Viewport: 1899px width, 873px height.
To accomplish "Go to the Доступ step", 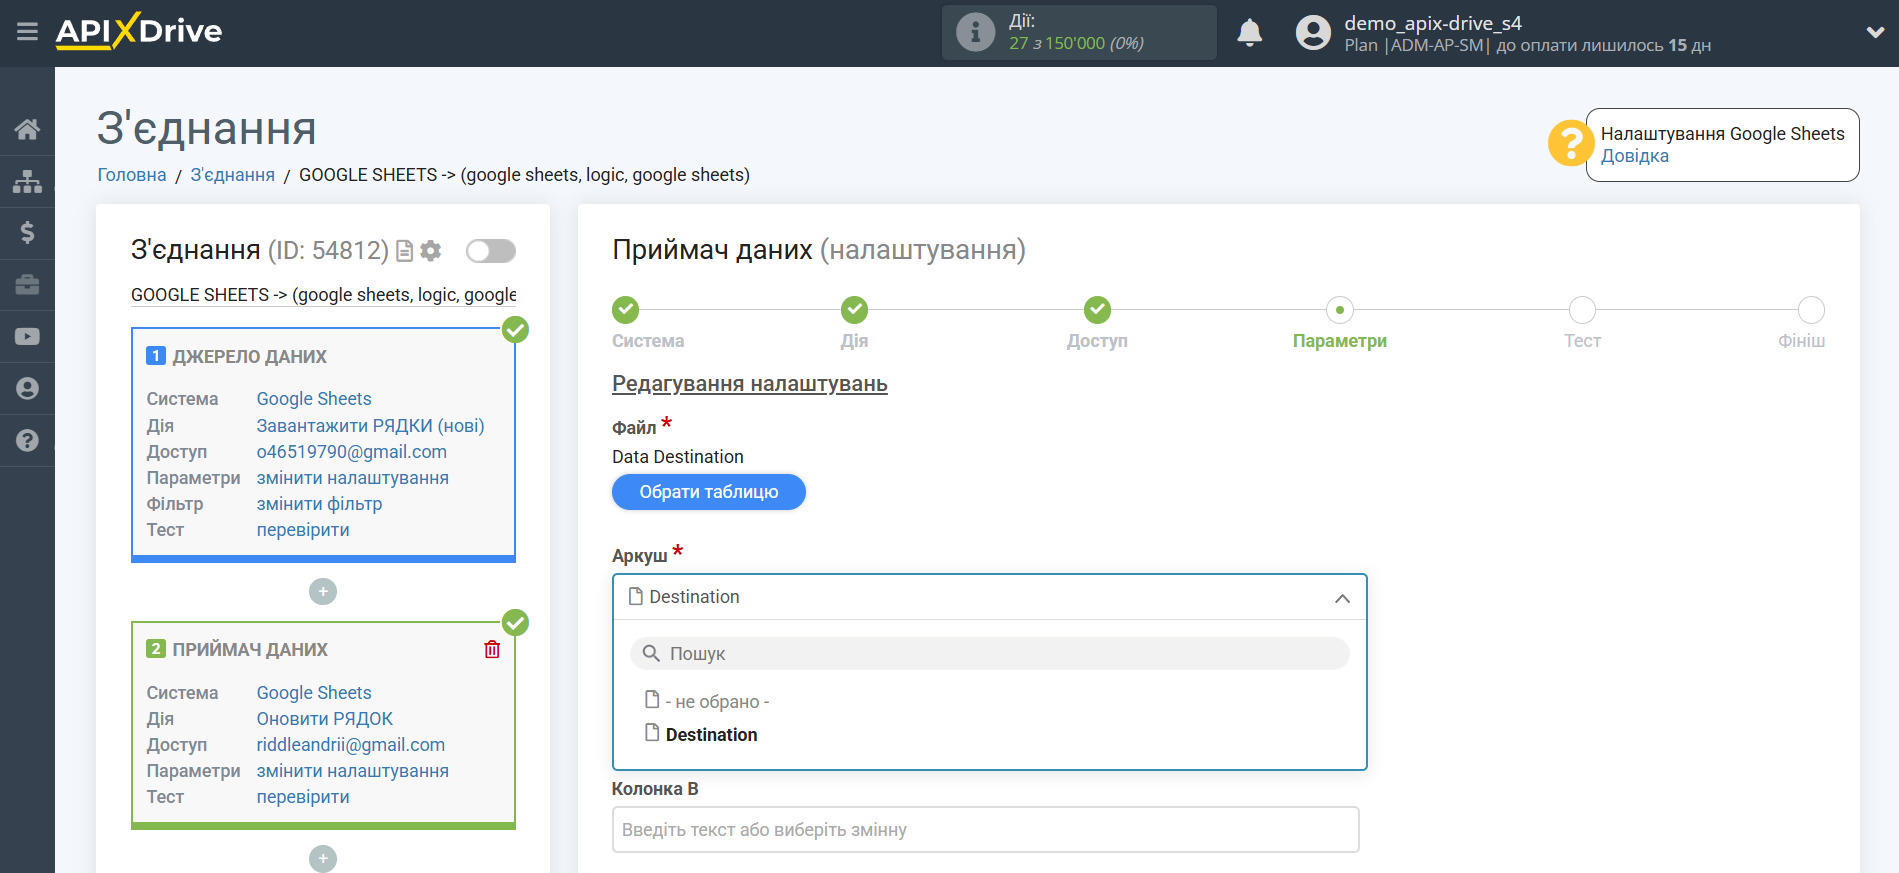I will (x=1097, y=310).
